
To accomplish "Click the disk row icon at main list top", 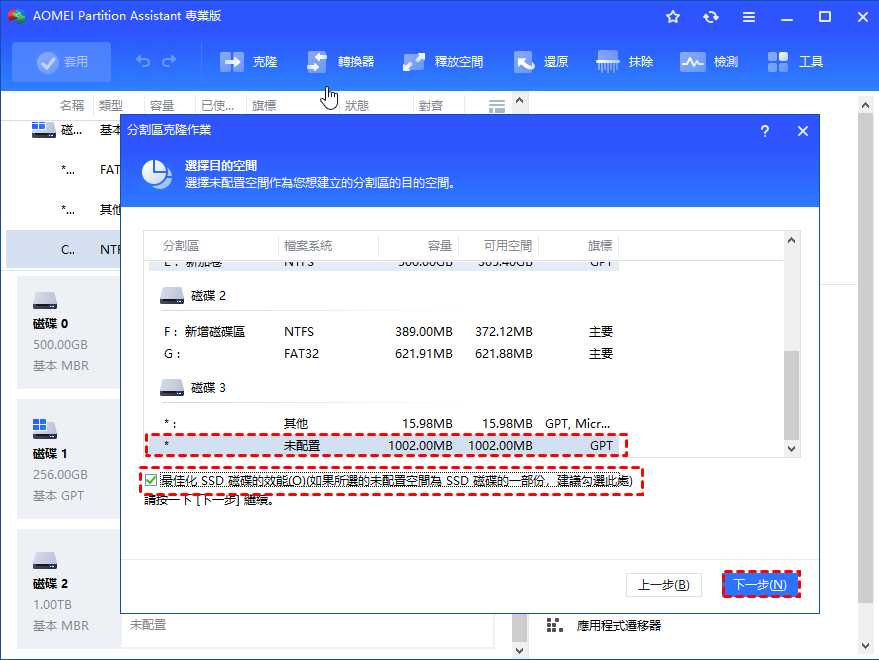I will point(43,130).
